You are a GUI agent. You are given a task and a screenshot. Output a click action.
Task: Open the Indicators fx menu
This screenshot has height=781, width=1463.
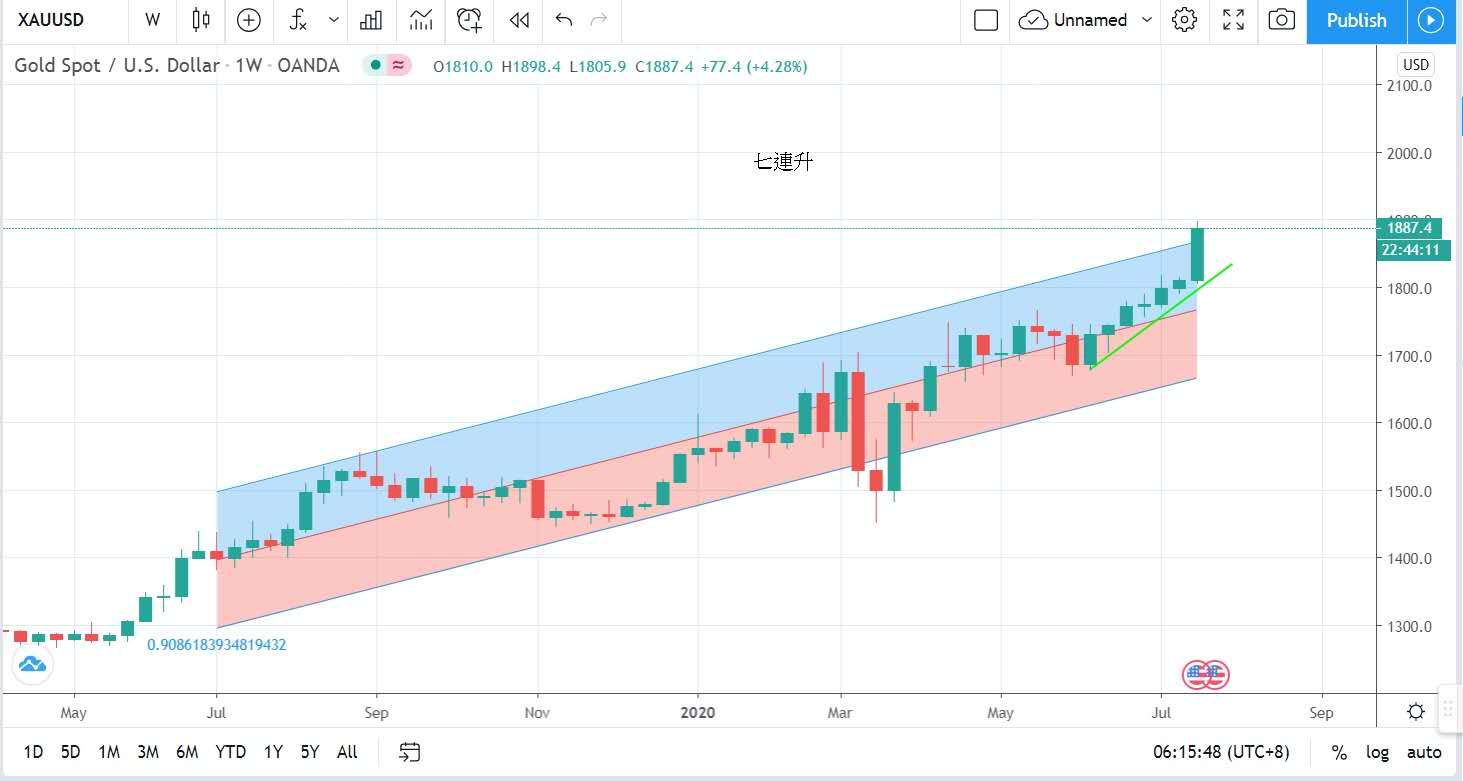coord(298,20)
